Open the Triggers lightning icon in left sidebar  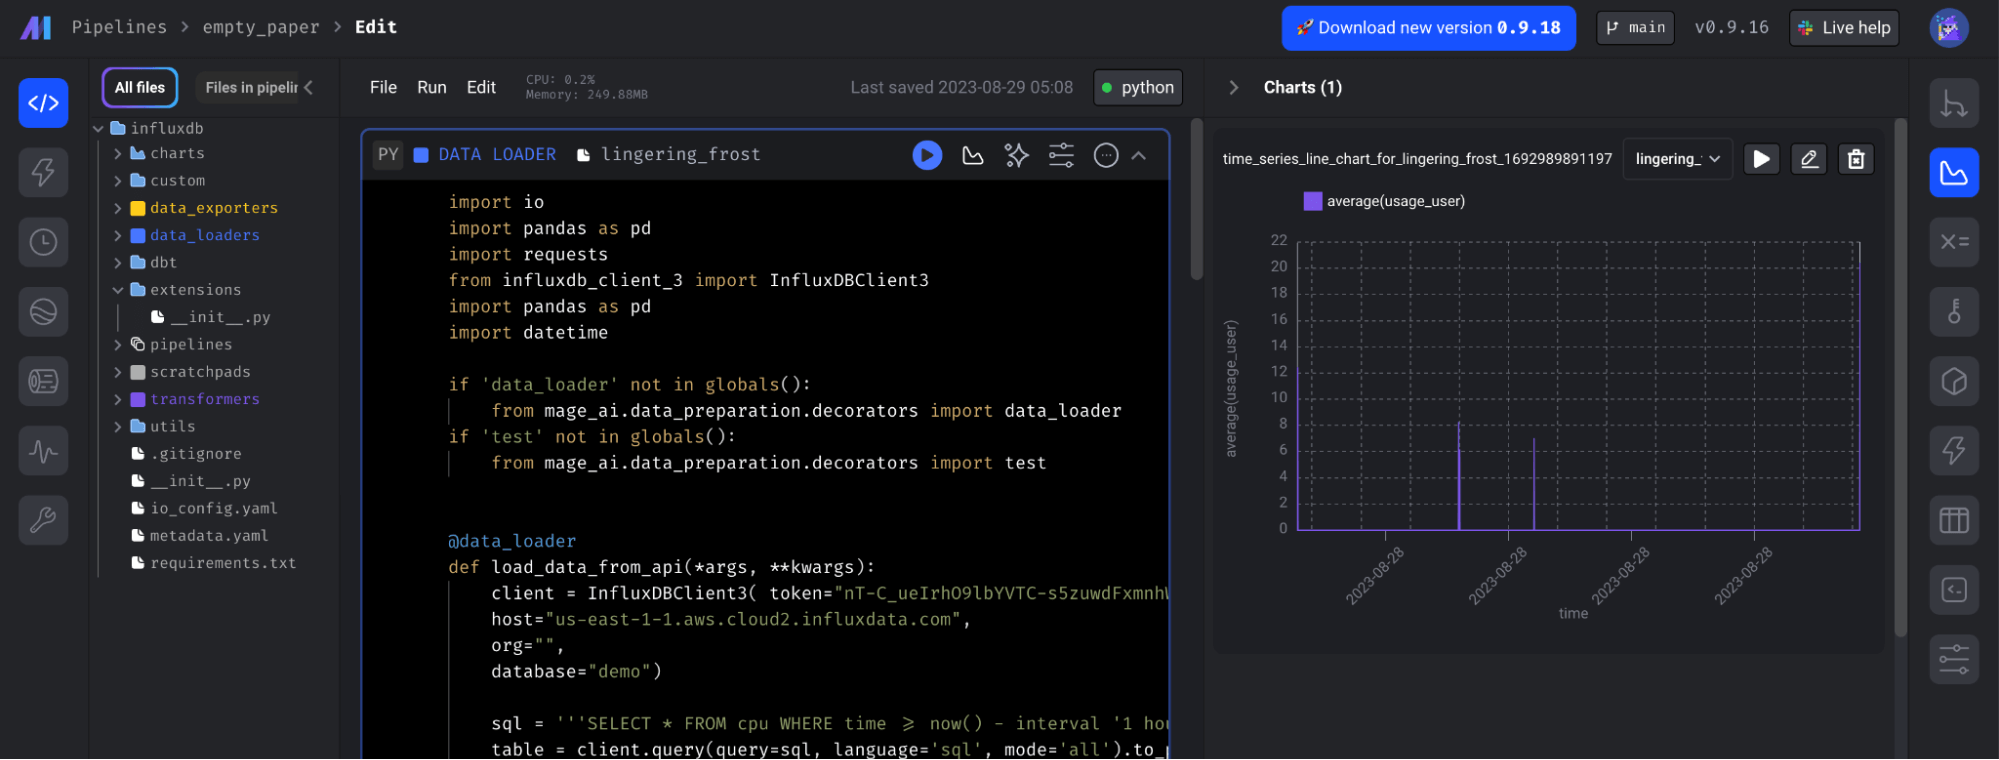[43, 172]
